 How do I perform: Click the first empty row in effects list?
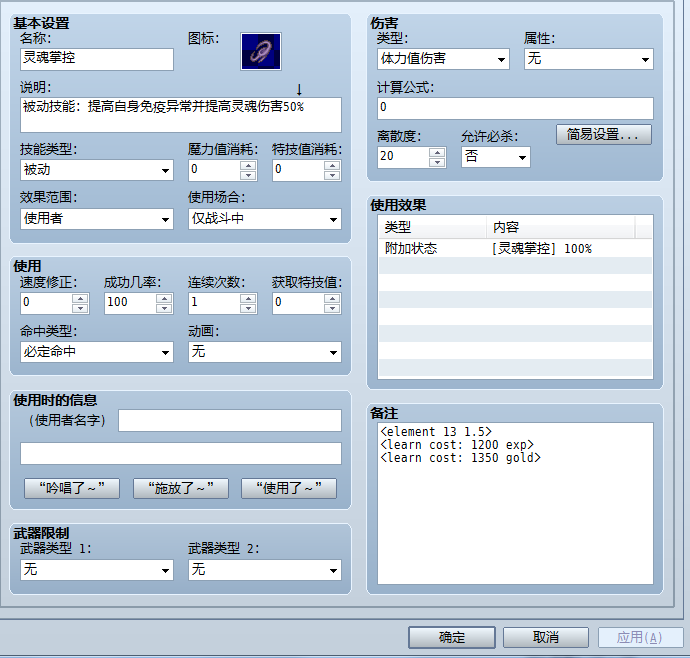[x=515, y=266]
